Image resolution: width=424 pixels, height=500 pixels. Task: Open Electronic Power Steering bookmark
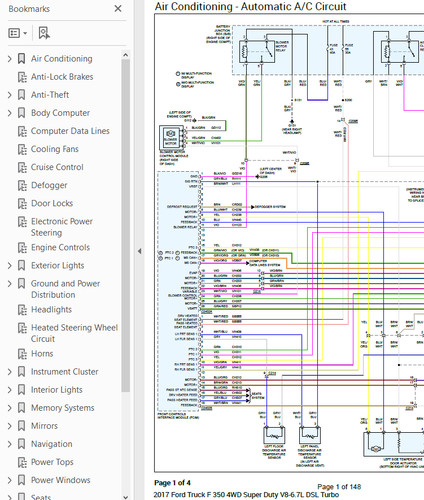[x=62, y=227]
